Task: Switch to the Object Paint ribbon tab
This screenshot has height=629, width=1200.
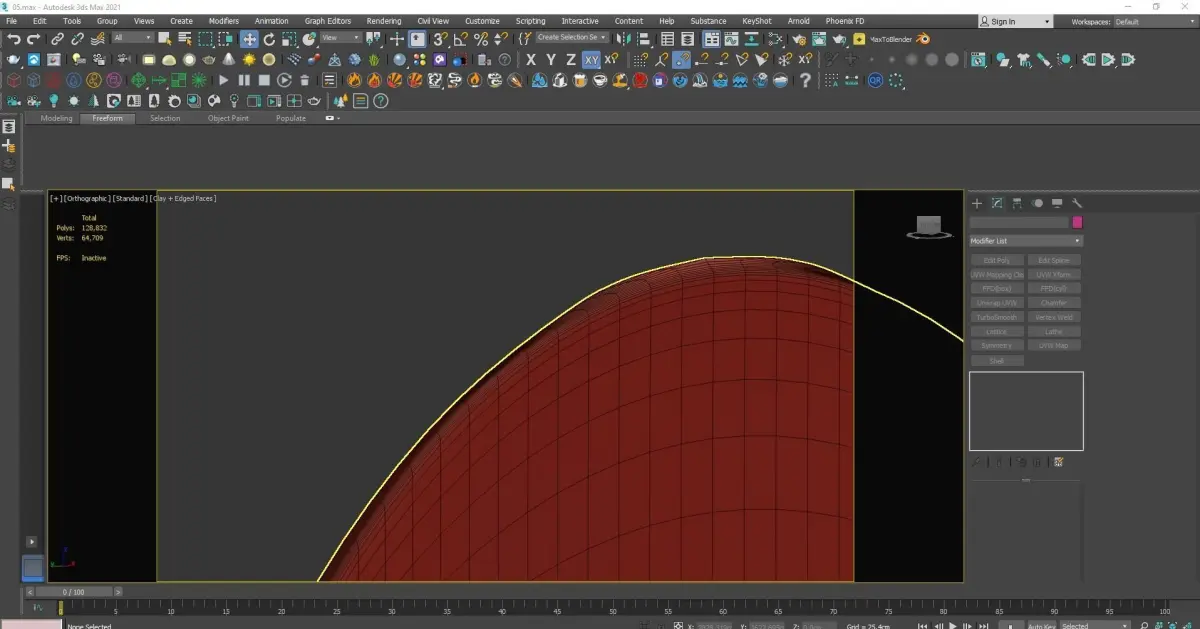Action: click(x=227, y=118)
